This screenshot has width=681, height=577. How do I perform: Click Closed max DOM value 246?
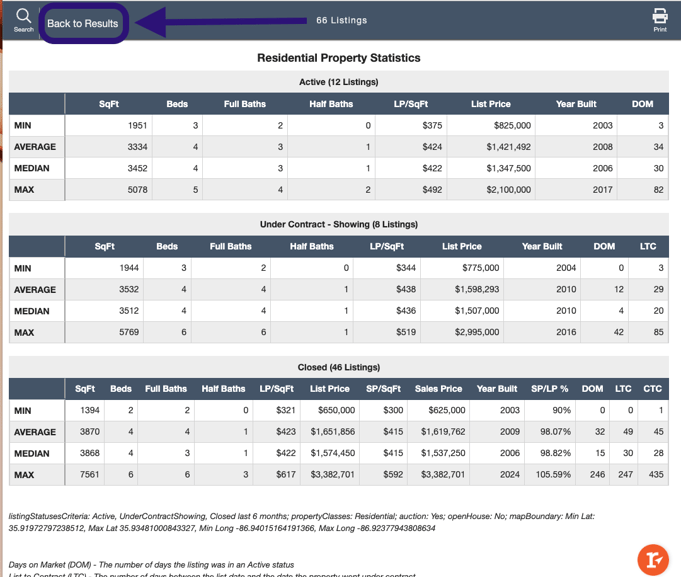point(597,475)
